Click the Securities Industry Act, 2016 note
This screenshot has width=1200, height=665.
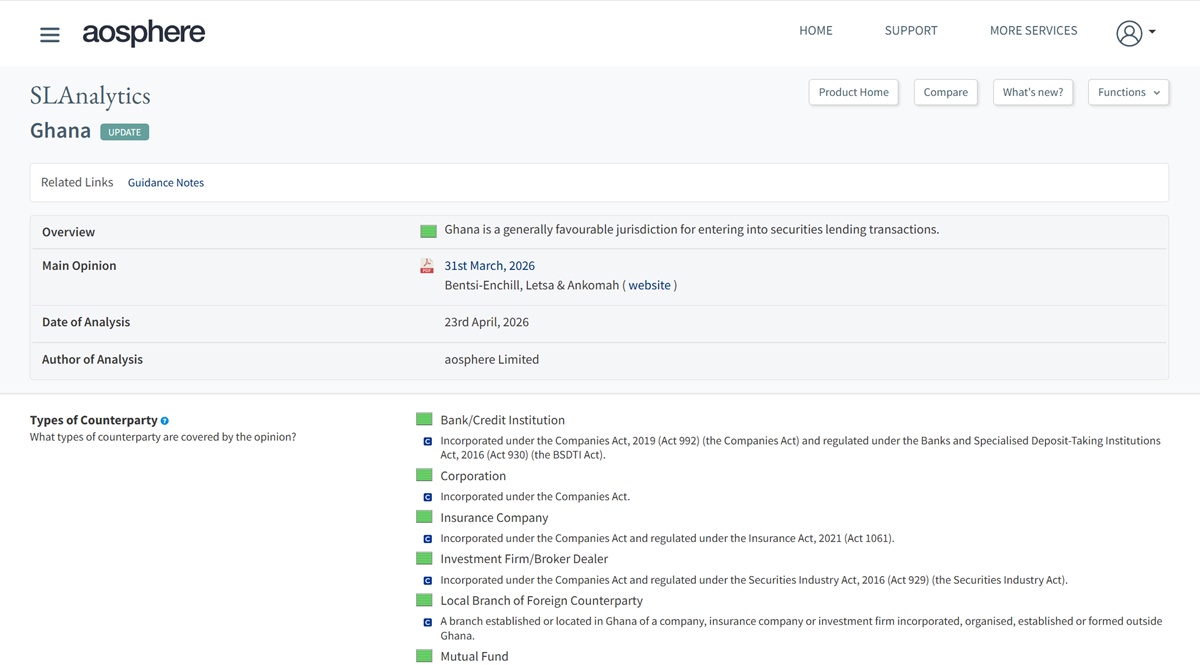(x=754, y=580)
